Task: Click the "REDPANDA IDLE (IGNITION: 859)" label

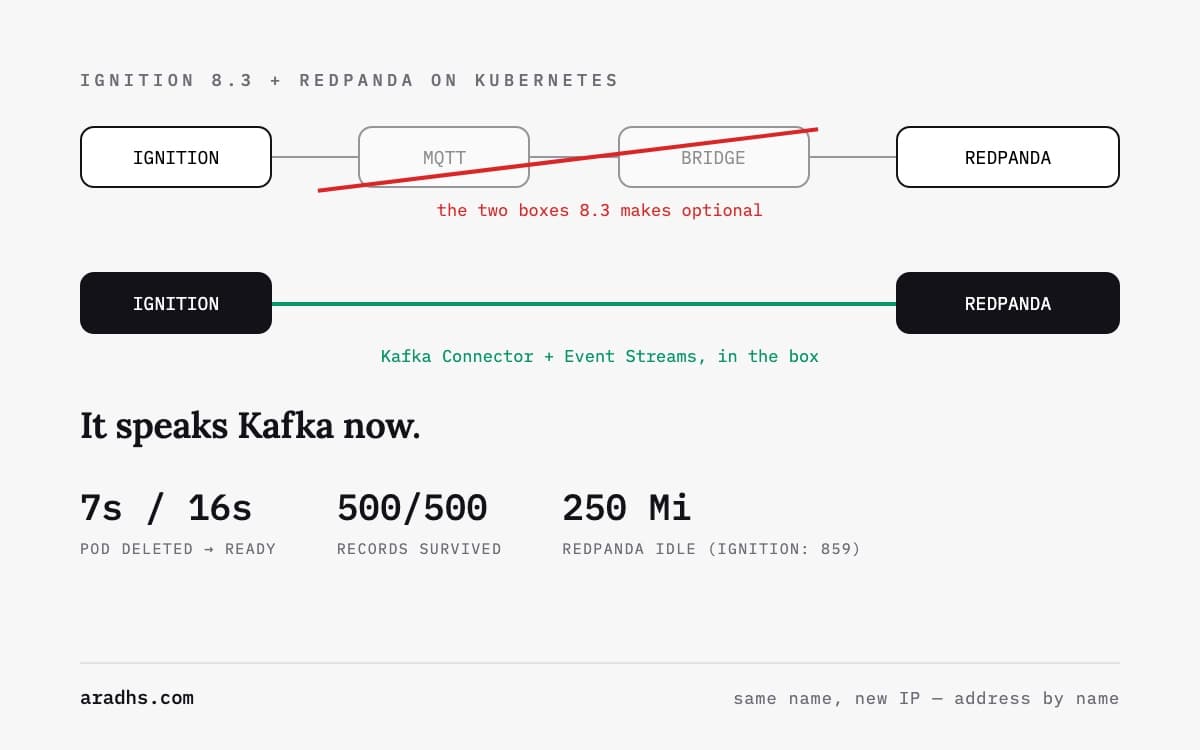Action: [711, 549]
